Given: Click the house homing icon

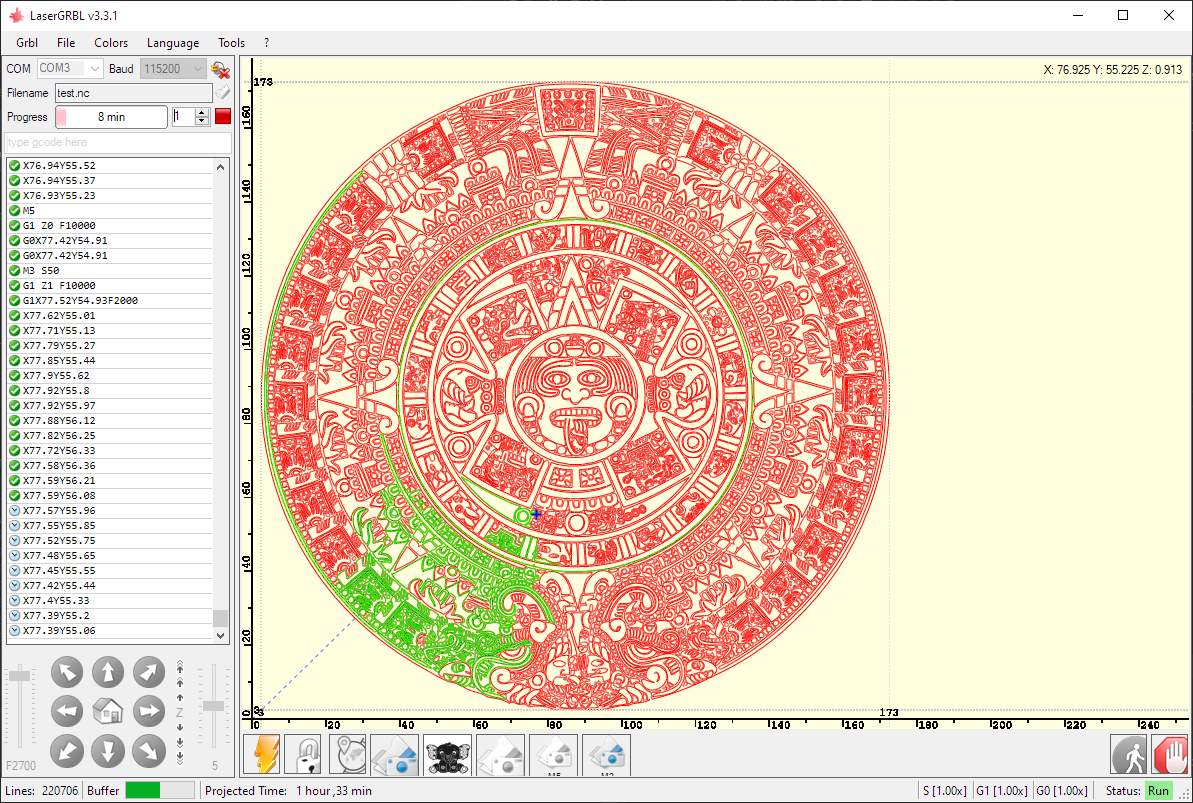Looking at the screenshot, I should coord(108,711).
